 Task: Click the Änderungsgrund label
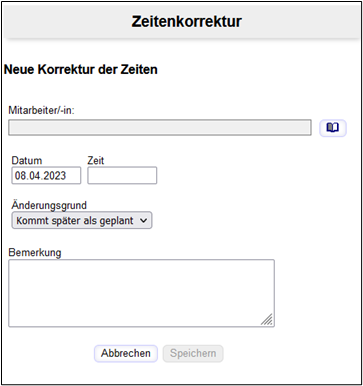click(x=49, y=205)
